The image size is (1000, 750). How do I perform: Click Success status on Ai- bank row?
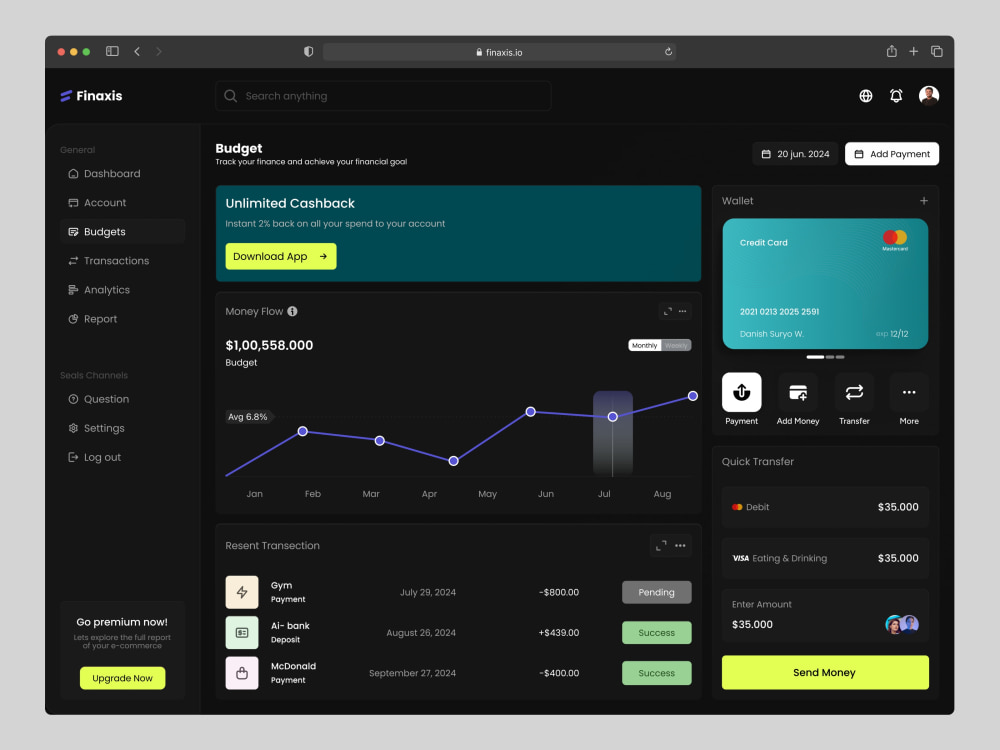pos(656,633)
